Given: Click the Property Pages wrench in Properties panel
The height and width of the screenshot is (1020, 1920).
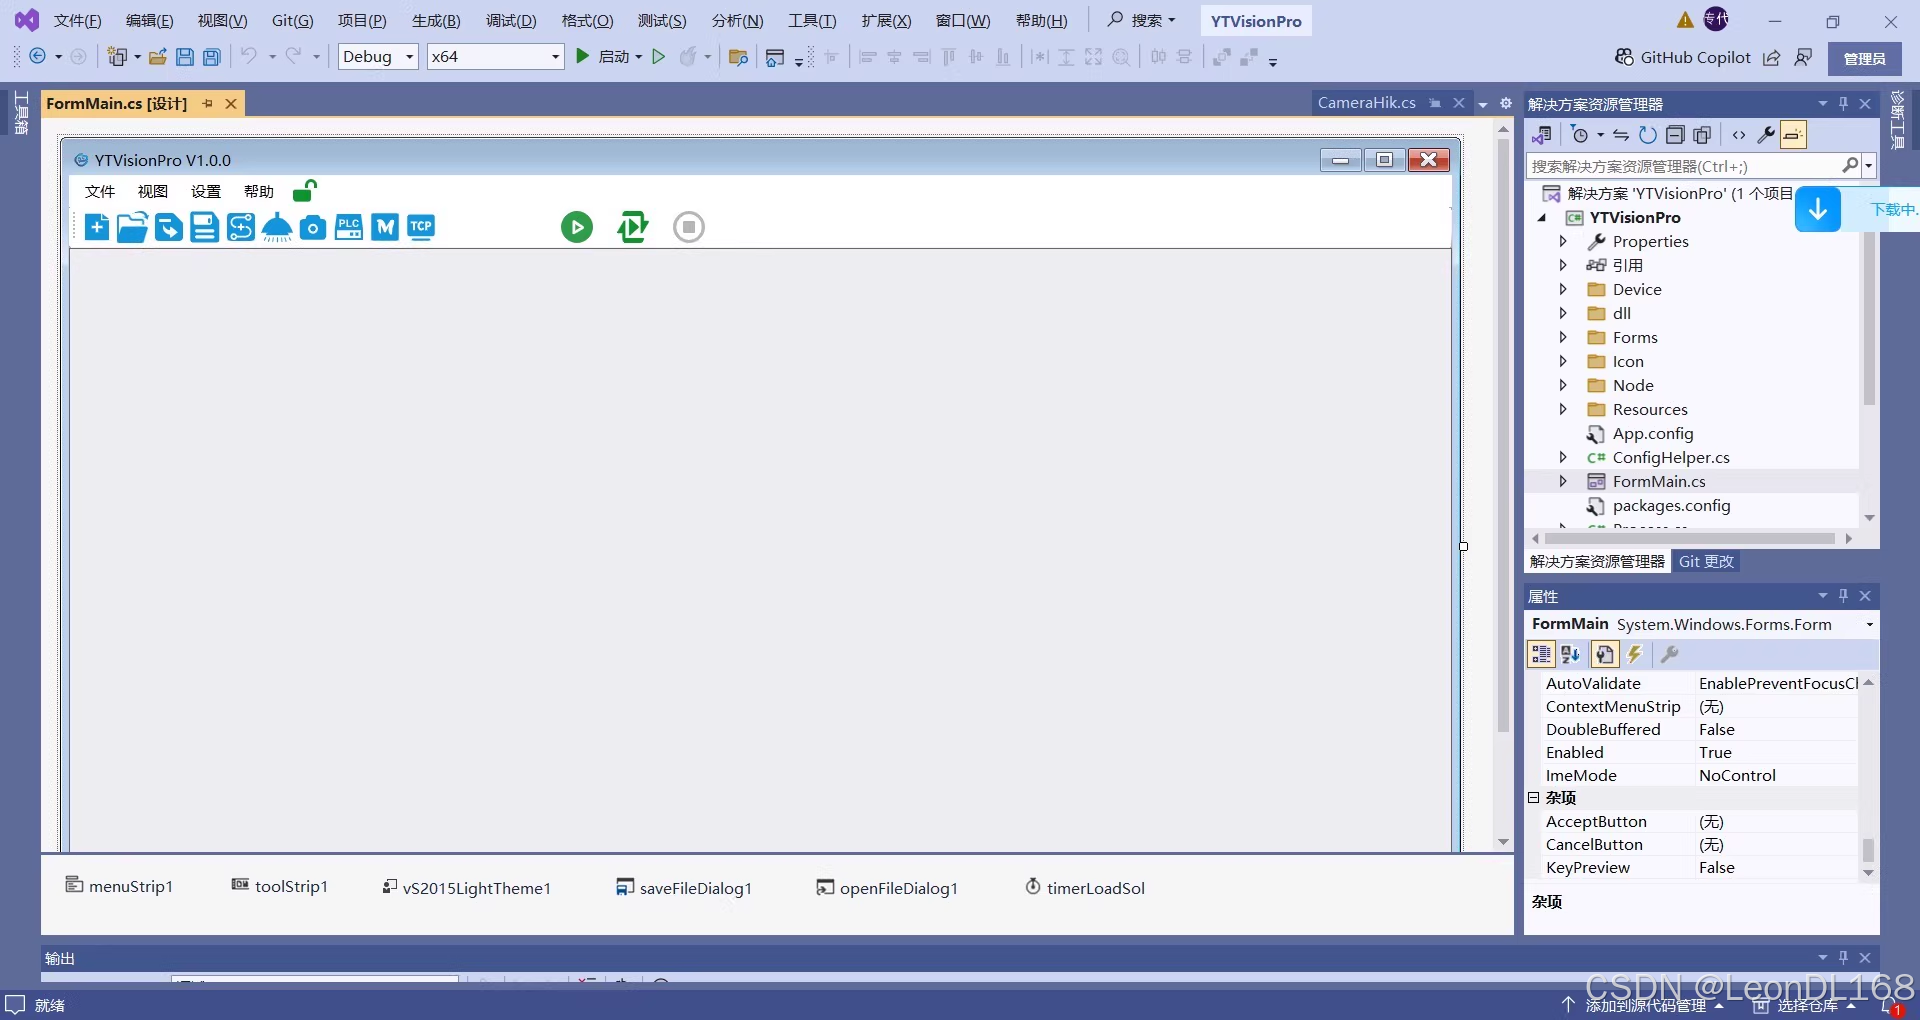Looking at the screenshot, I should tap(1669, 654).
